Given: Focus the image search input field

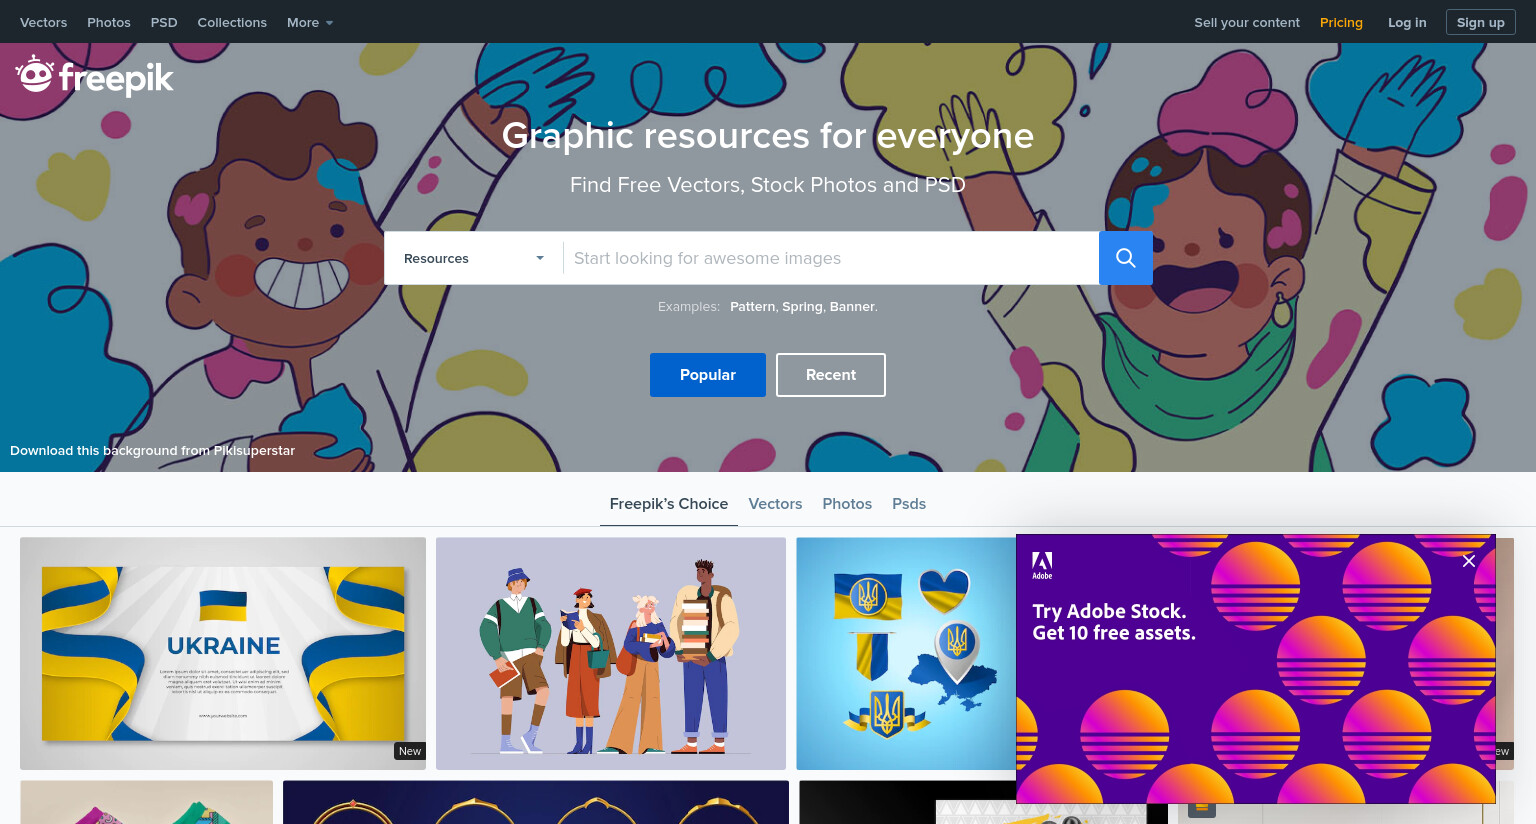Looking at the screenshot, I should [831, 258].
